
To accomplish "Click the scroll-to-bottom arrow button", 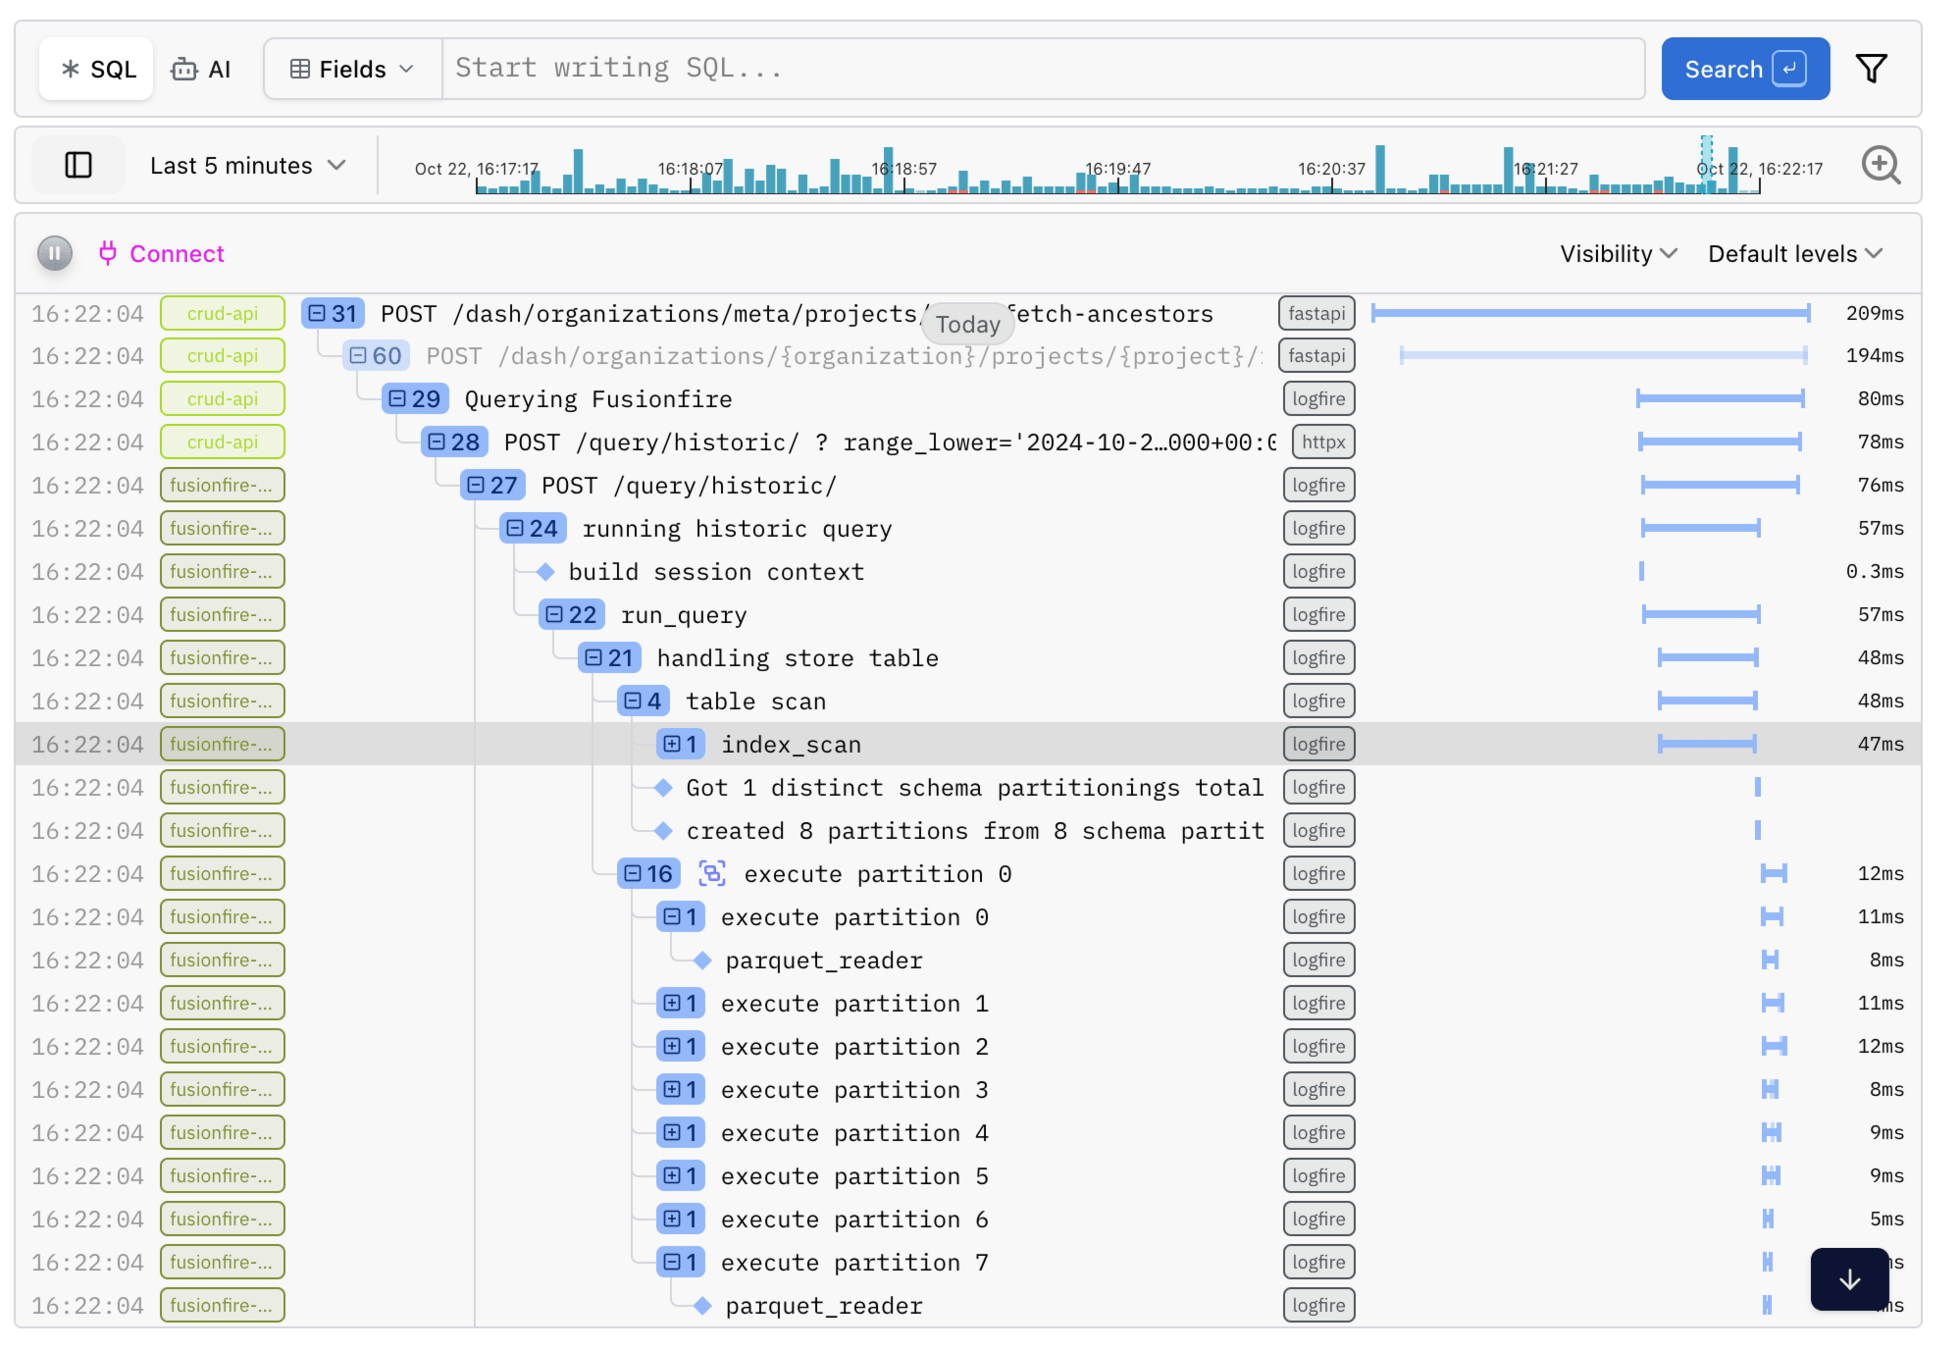I will pos(1849,1279).
